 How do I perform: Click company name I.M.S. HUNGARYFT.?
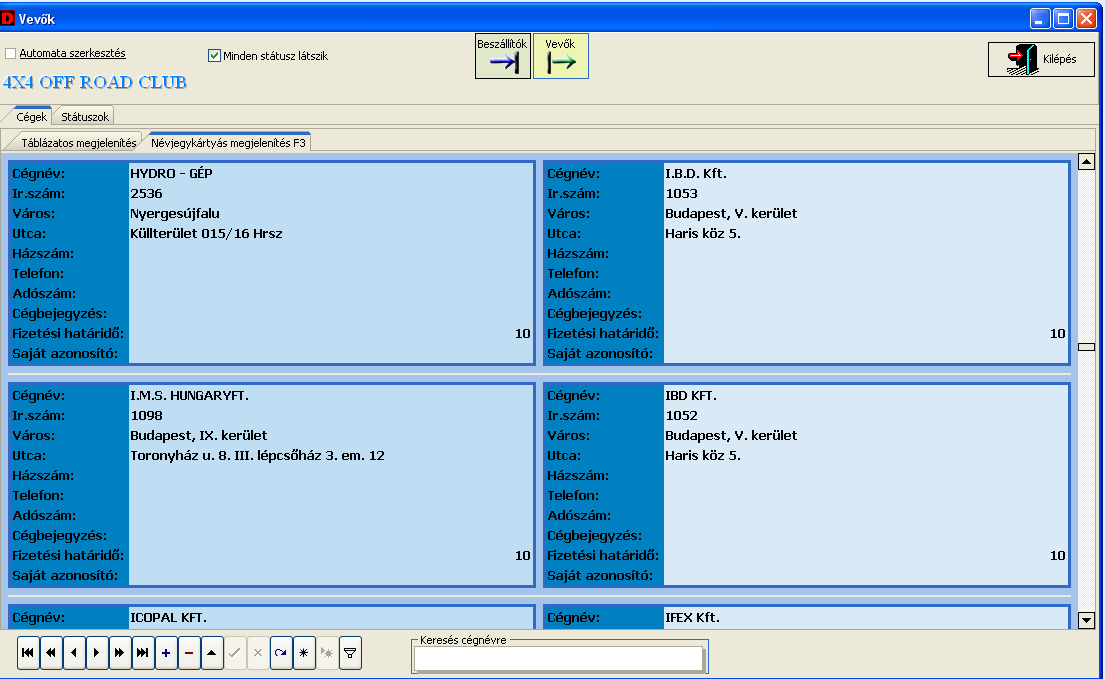click(x=190, y=396)
